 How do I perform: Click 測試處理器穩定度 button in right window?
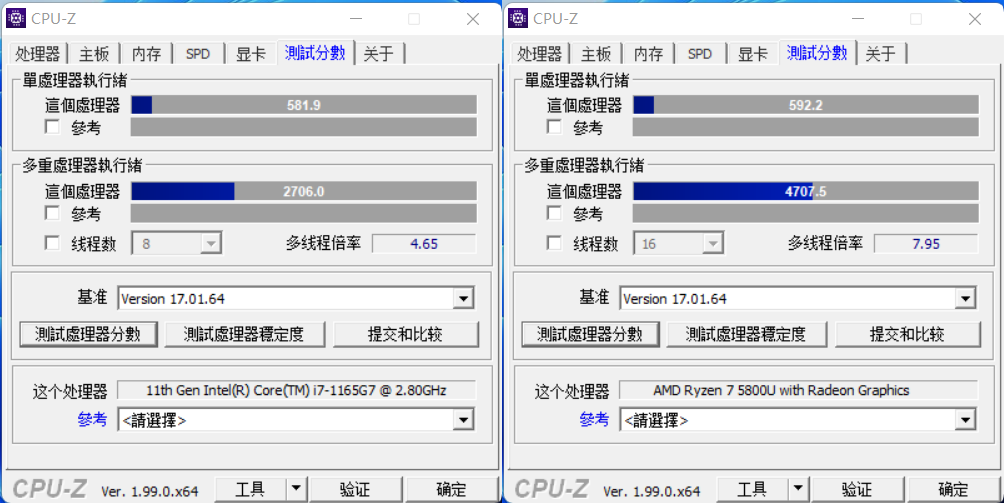[747, 334]
